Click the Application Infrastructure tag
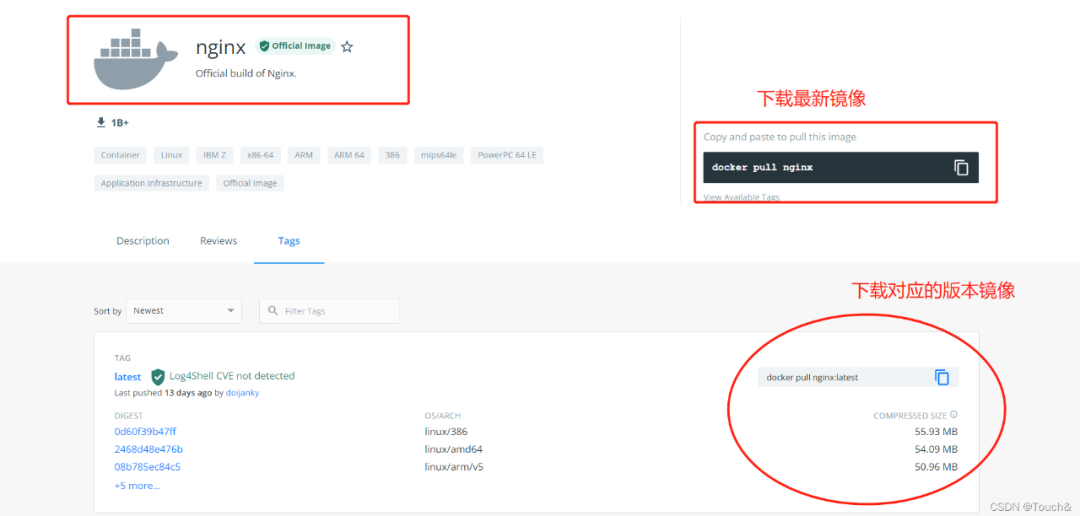This screenshot has width=1080, height=516. (x=152, y=183)
